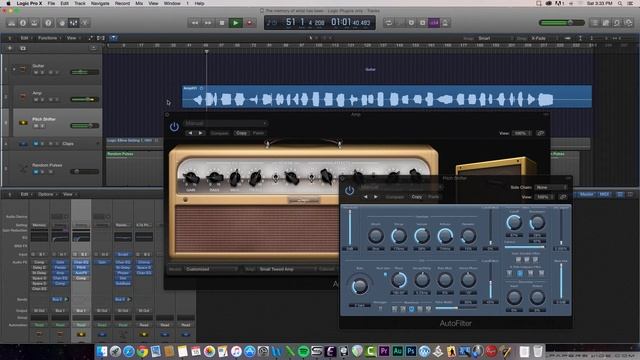Image resolution: width=640 pixels, height=360 pixels.
Task: Open Quick Help in the control bar
Action: click(x=48, y=23)
